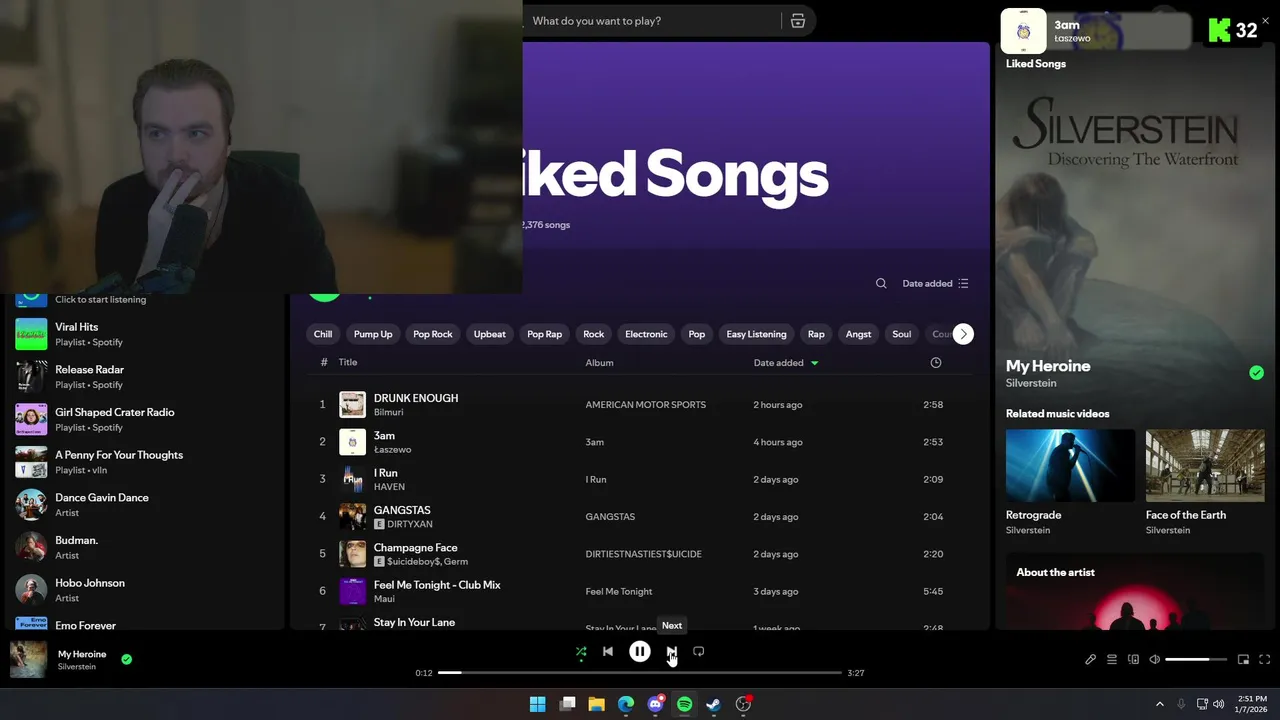Select the DRUNK ENOUGH track row
This screenshot has height=720, width=1280.
tap(640, 405)
